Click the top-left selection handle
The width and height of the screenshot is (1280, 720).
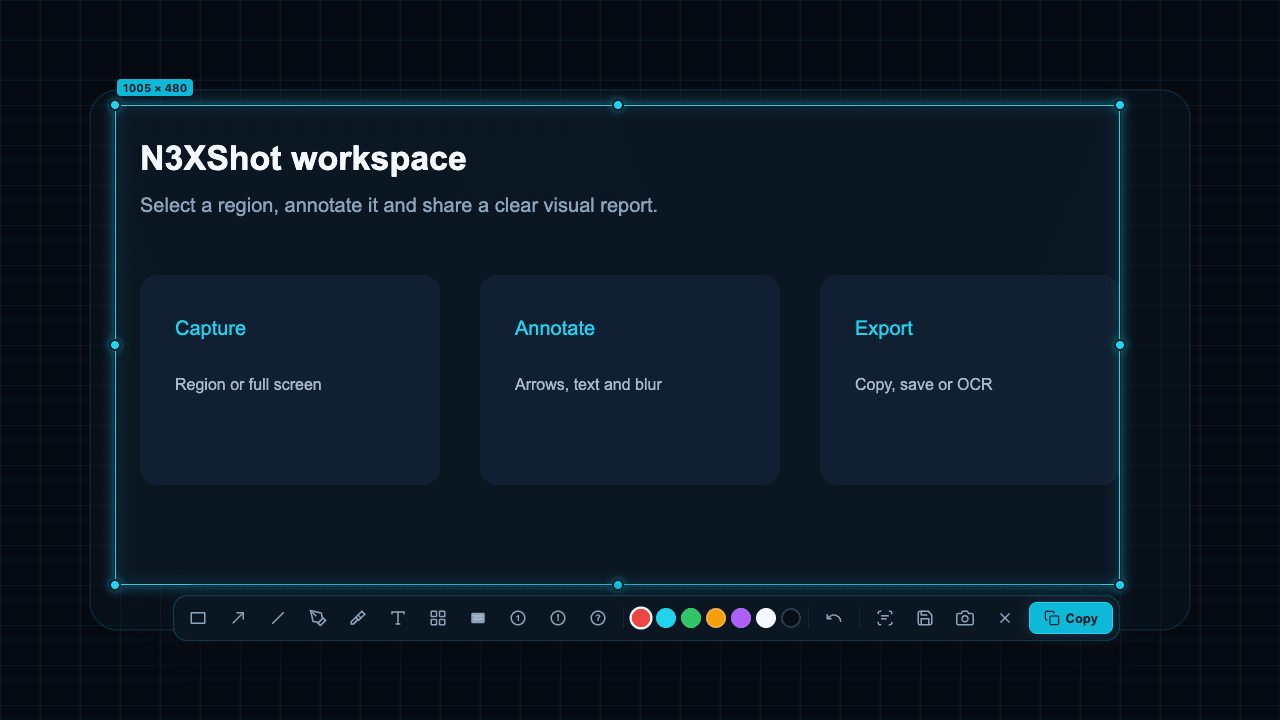pyautogui.click(x=115, y=105)
